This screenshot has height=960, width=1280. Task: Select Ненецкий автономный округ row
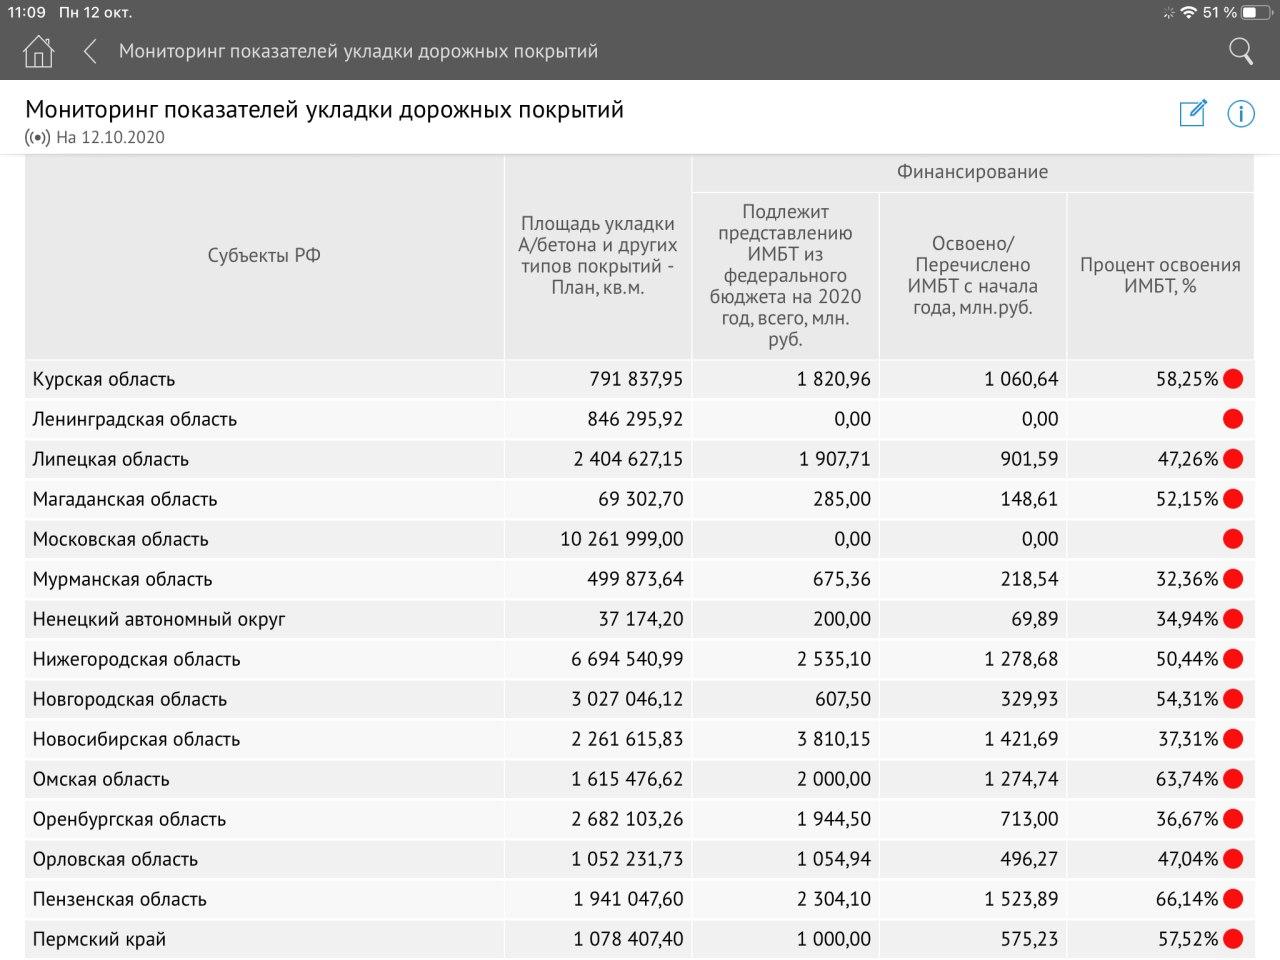pos(159,619)
